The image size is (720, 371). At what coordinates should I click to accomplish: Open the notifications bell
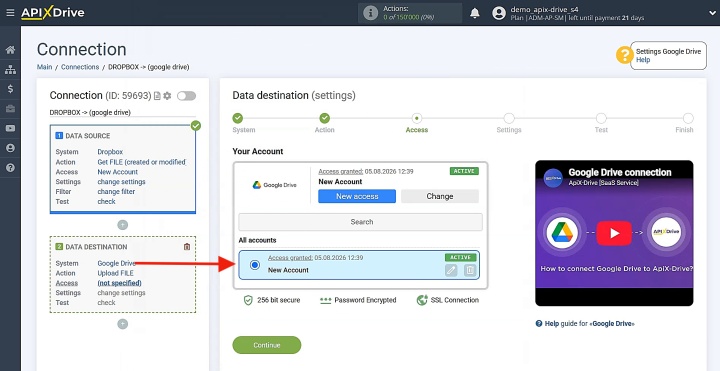pyautogui.click(x=475, y=13)
